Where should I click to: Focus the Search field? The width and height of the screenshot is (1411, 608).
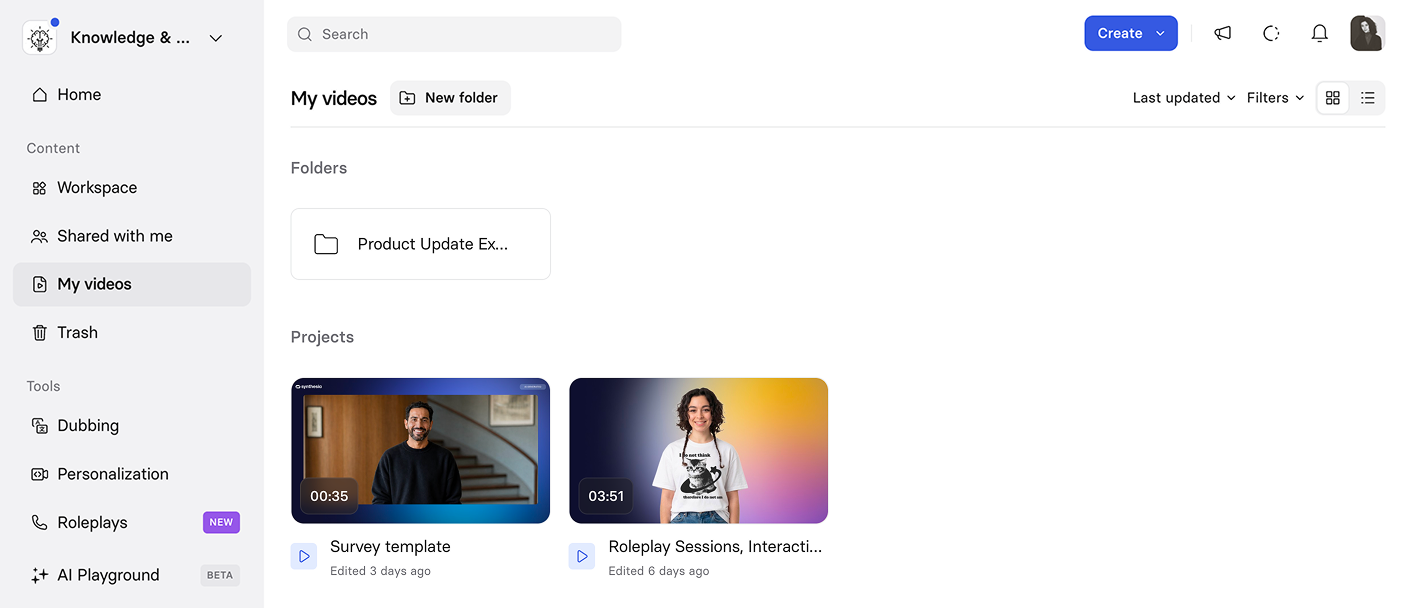(454, 34)
